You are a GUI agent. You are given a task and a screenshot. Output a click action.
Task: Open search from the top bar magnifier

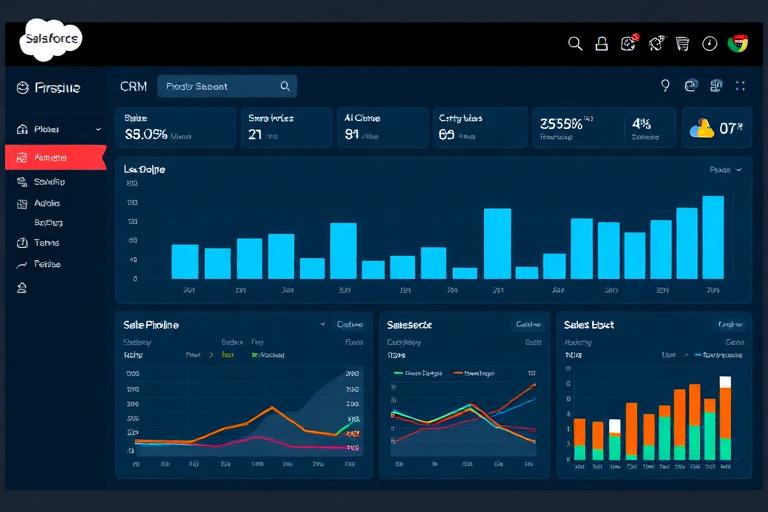tap(575, 44)
